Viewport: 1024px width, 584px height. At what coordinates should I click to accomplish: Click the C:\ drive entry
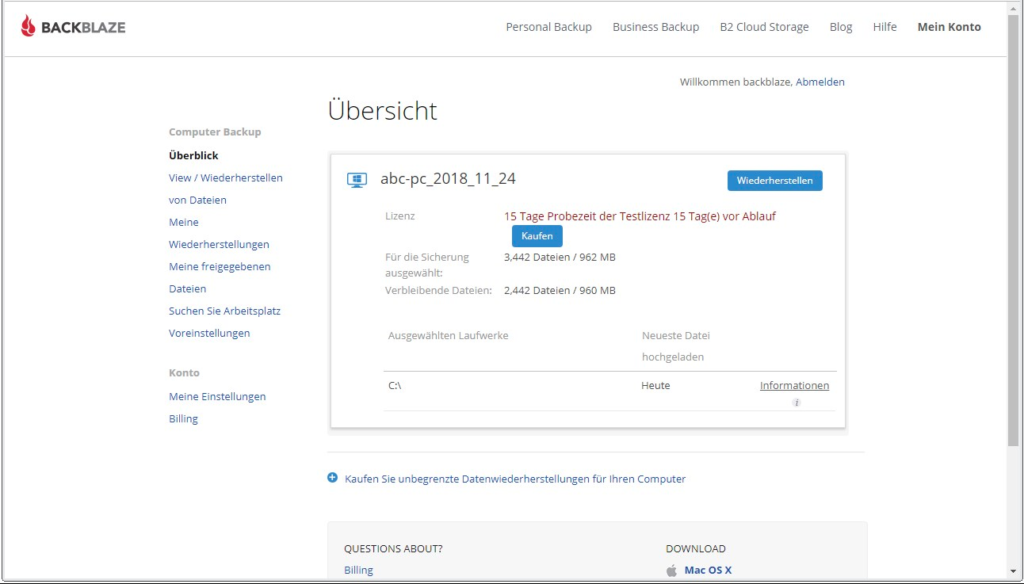pyautogui.click(x=394, y=385)
